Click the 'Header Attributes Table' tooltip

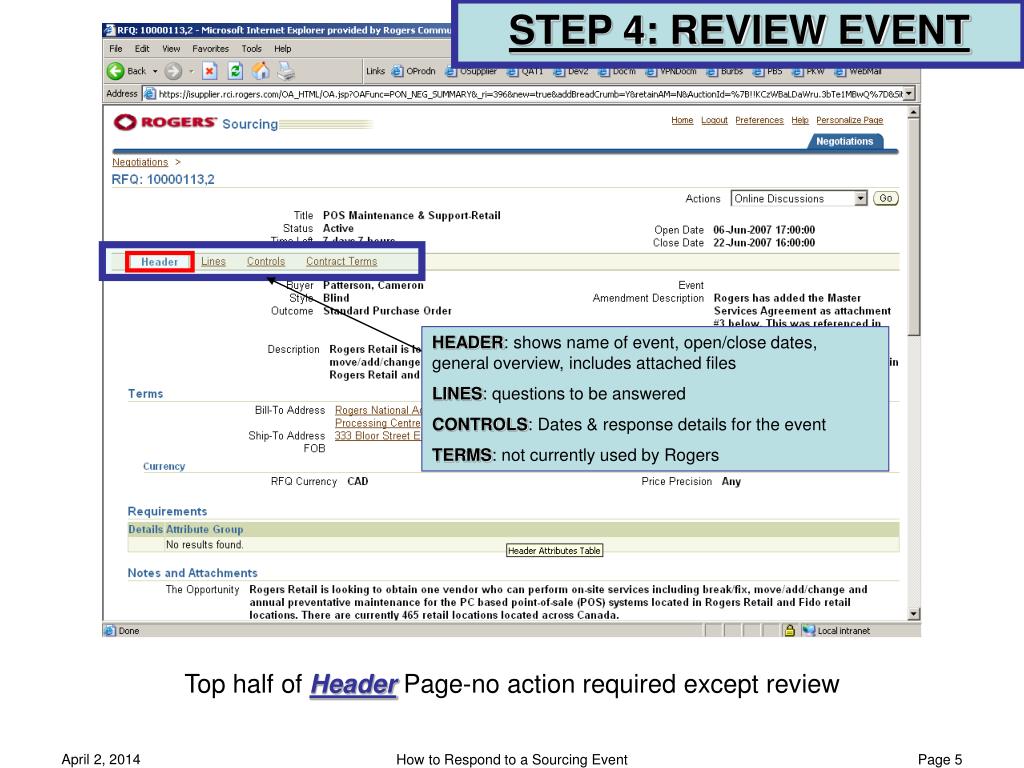(554, 551)
